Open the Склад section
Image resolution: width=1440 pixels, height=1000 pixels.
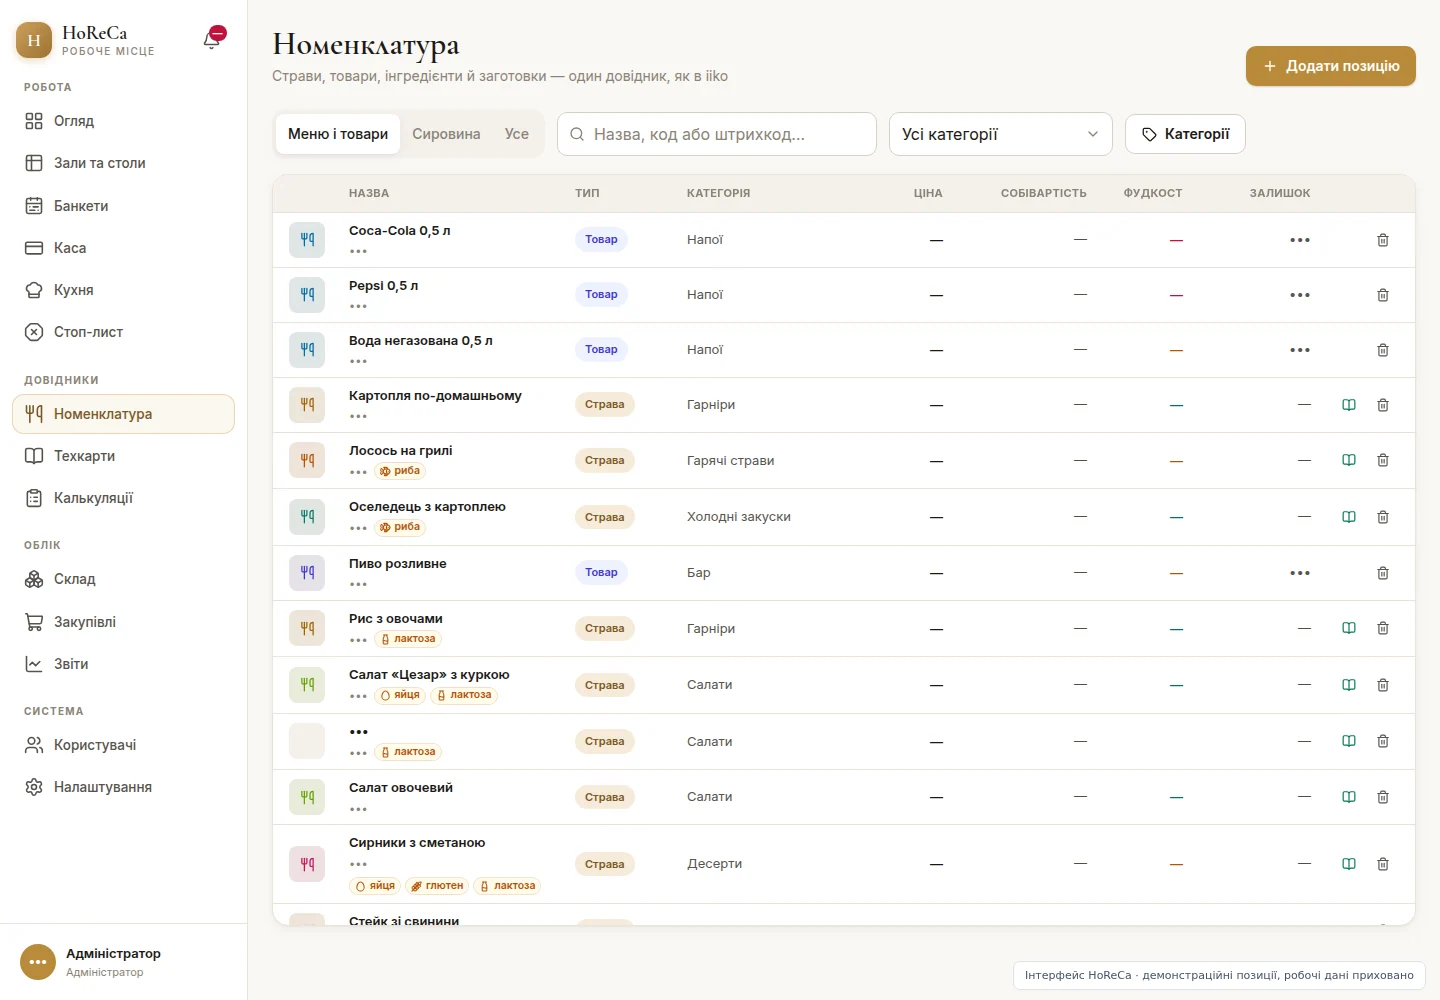[123, 579]
